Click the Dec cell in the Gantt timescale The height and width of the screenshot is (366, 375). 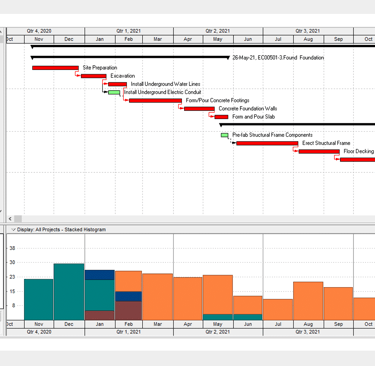(69, 39)
